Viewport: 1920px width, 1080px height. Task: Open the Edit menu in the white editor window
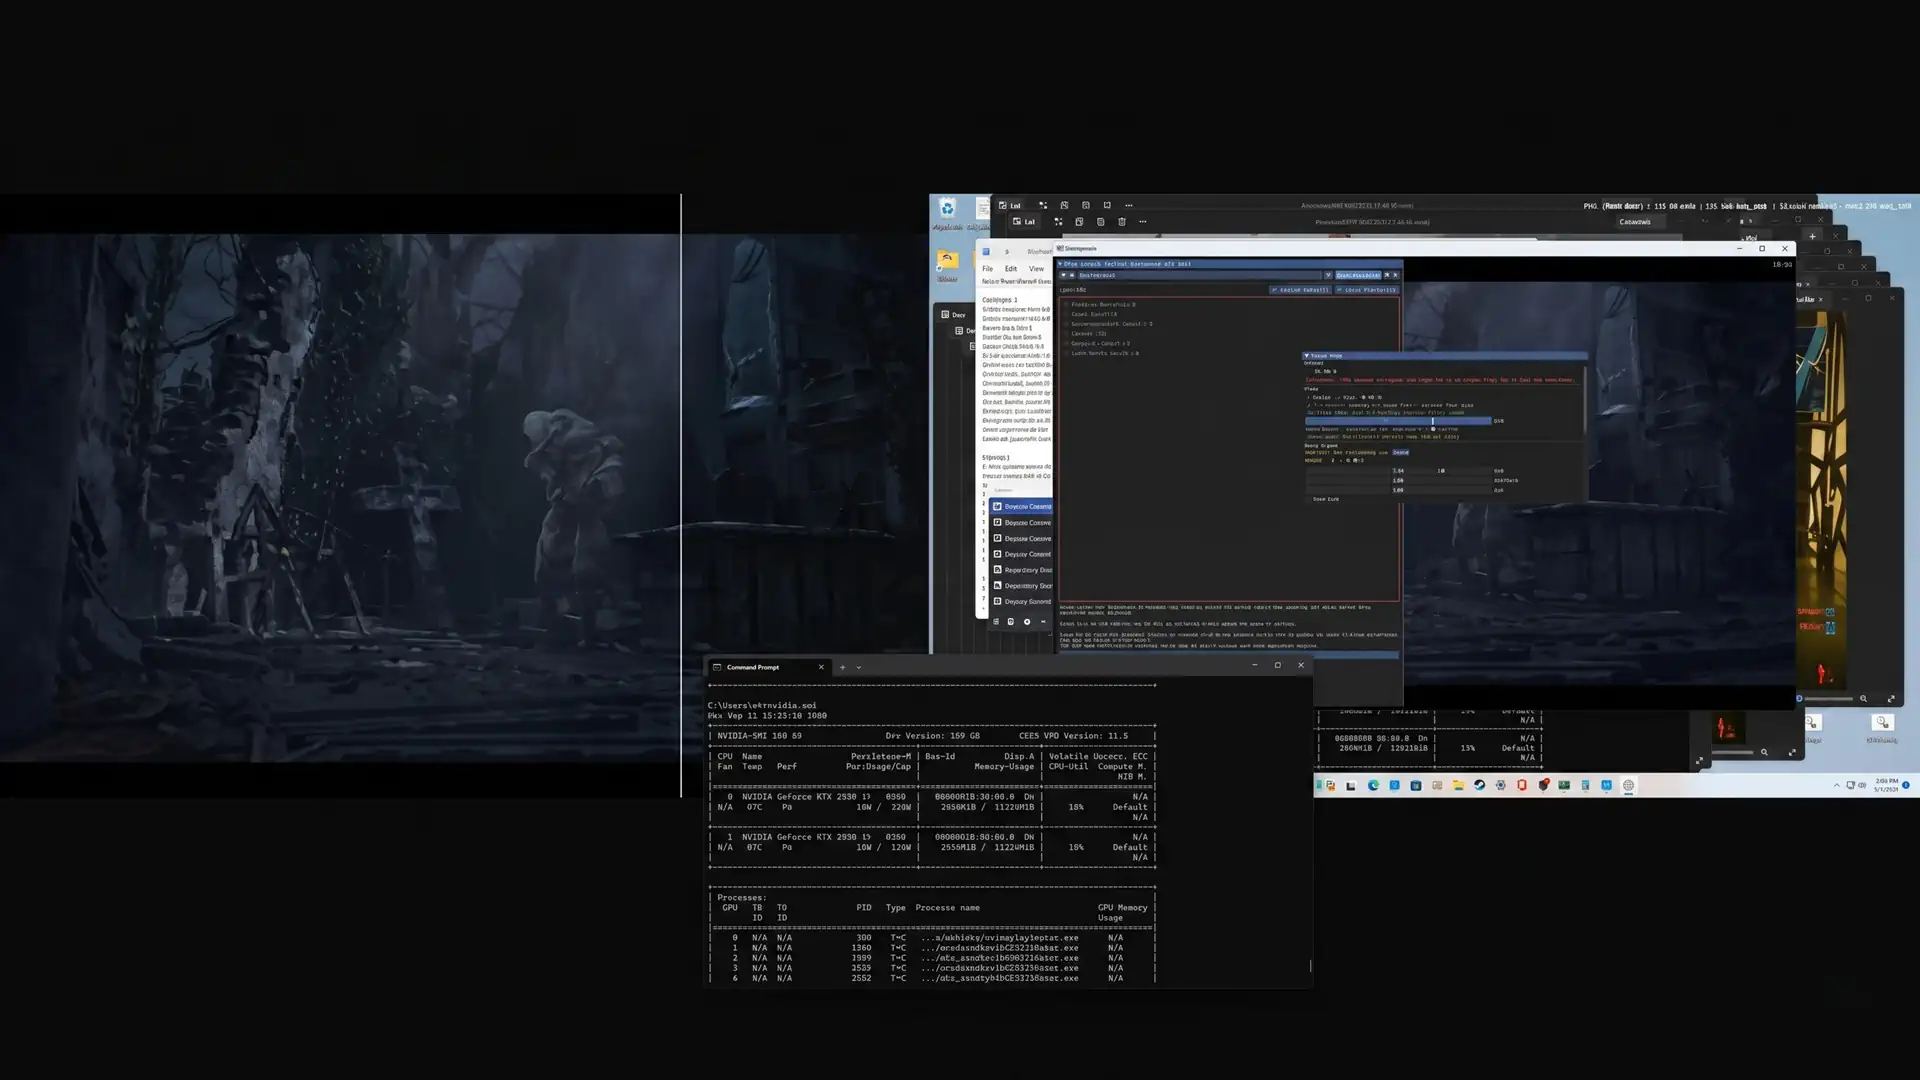[x=1011, y=269]
